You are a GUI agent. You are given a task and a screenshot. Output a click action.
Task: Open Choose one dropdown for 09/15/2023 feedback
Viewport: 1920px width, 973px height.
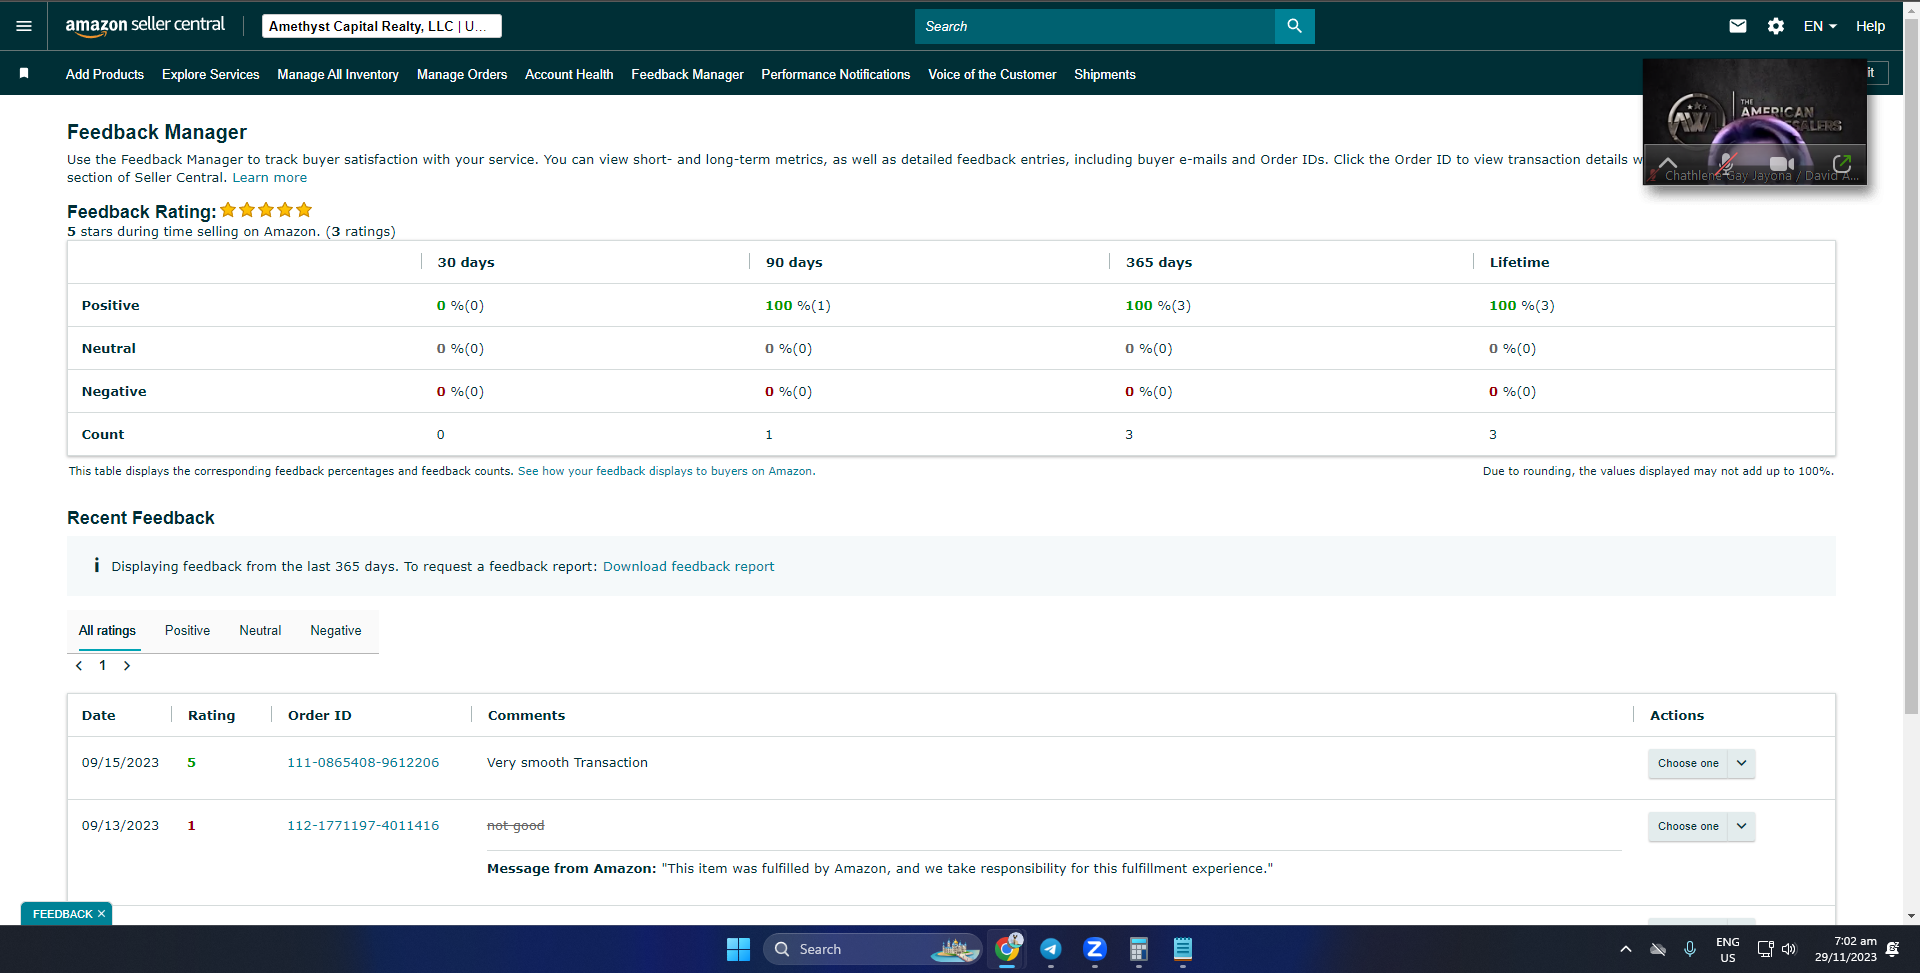point(1701,763)
